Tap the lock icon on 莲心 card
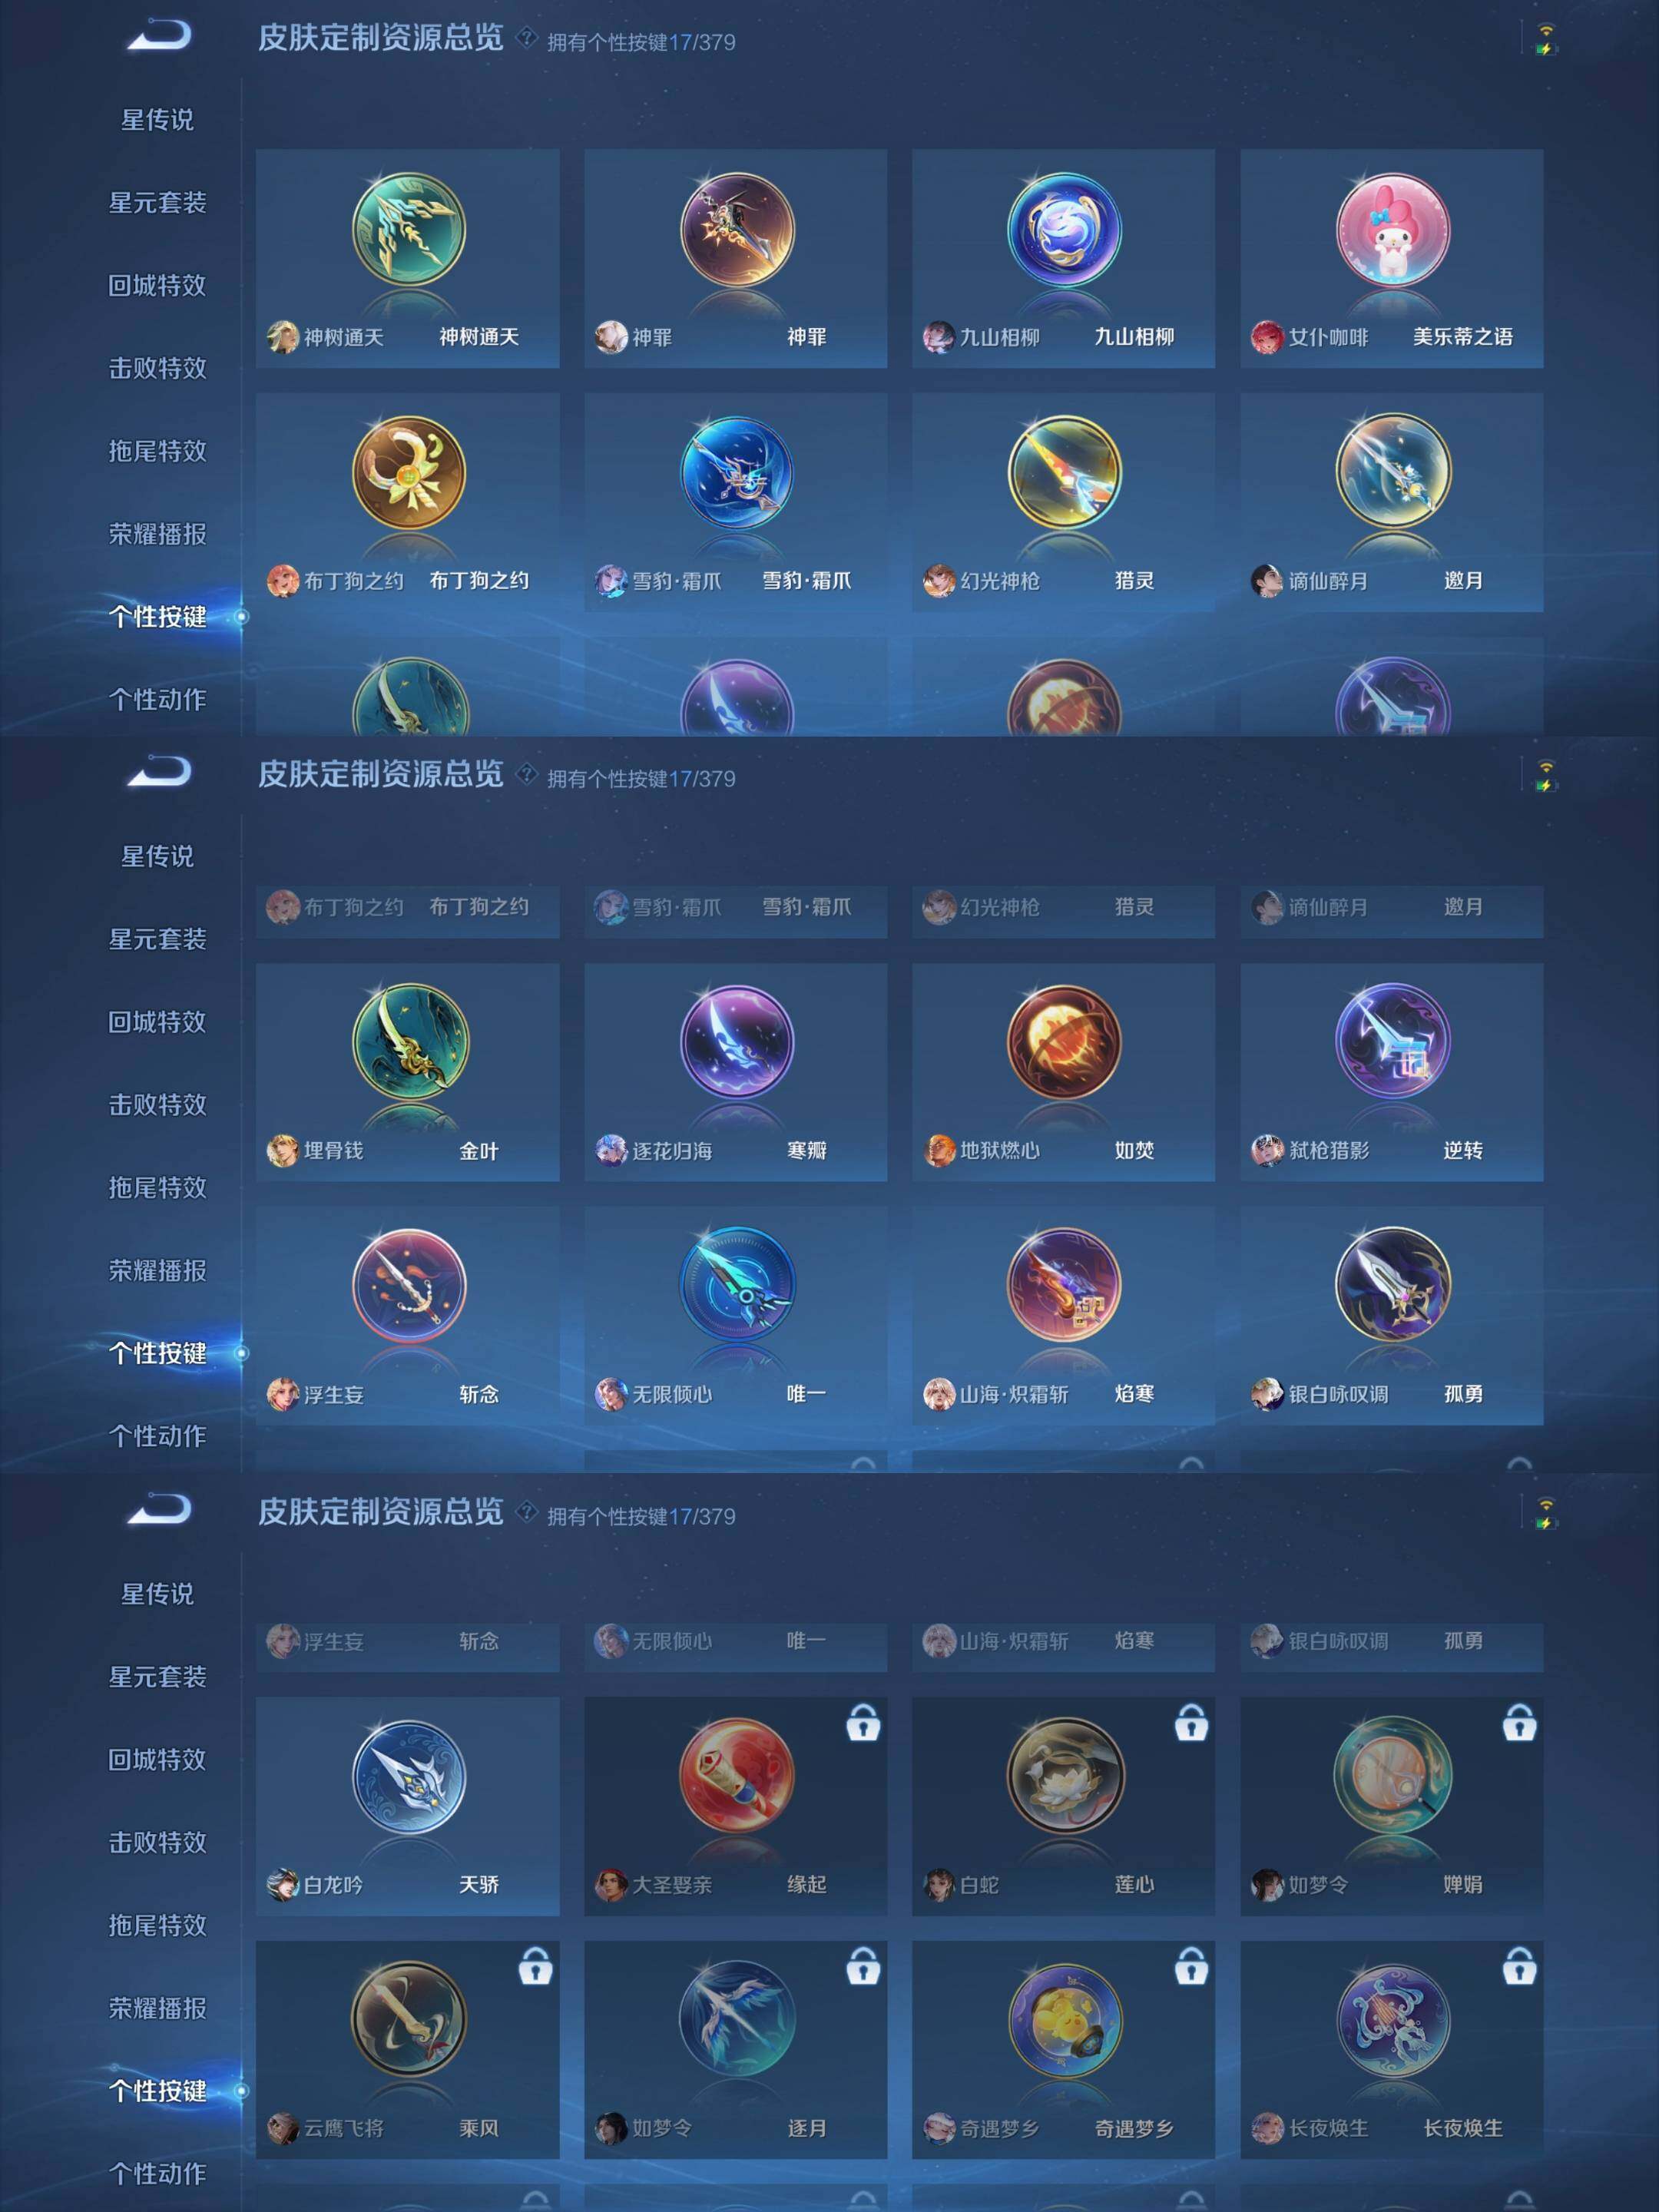 pyautogui.click(x=1190, y=1723)
